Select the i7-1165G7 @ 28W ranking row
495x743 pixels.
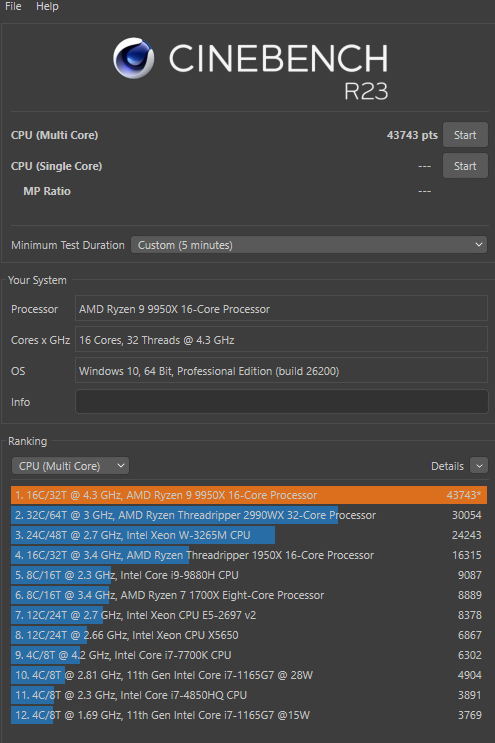pos(249,675)
